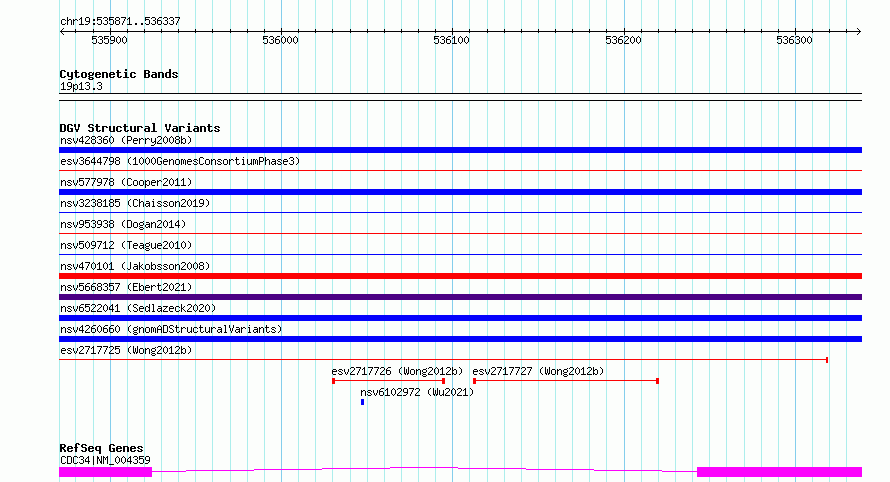Open nsv5668357 (Ebert2021) variant
The image size is (890, 482).
[x=126, y=287]
